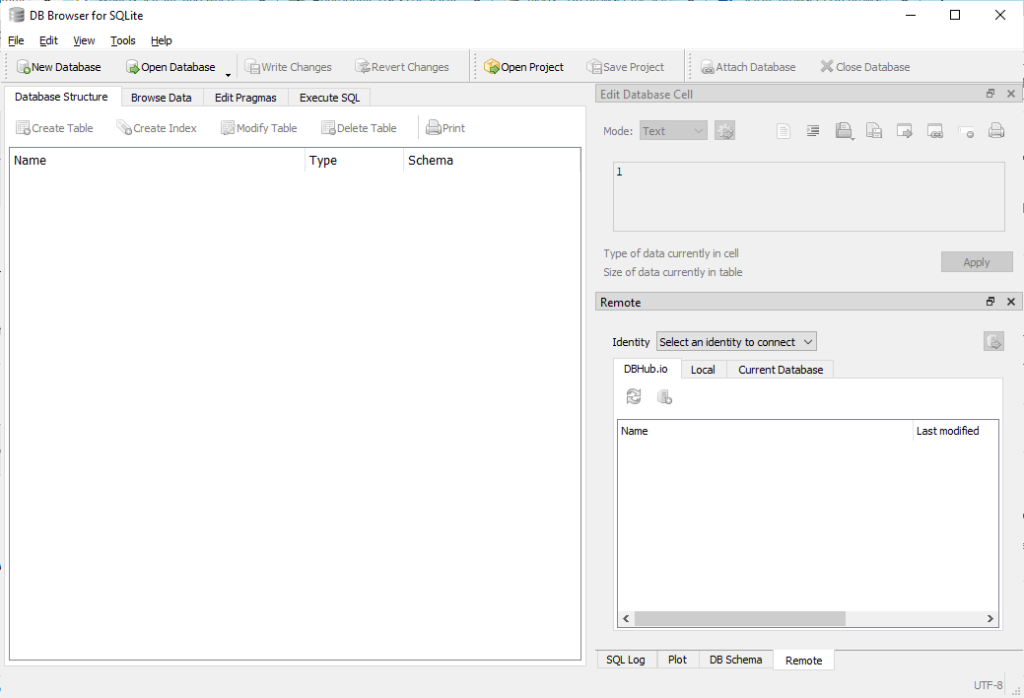The image size is (1024, 698).
Task: Click the printer icon in Edit Database Cell
Action: click(996, 131)
